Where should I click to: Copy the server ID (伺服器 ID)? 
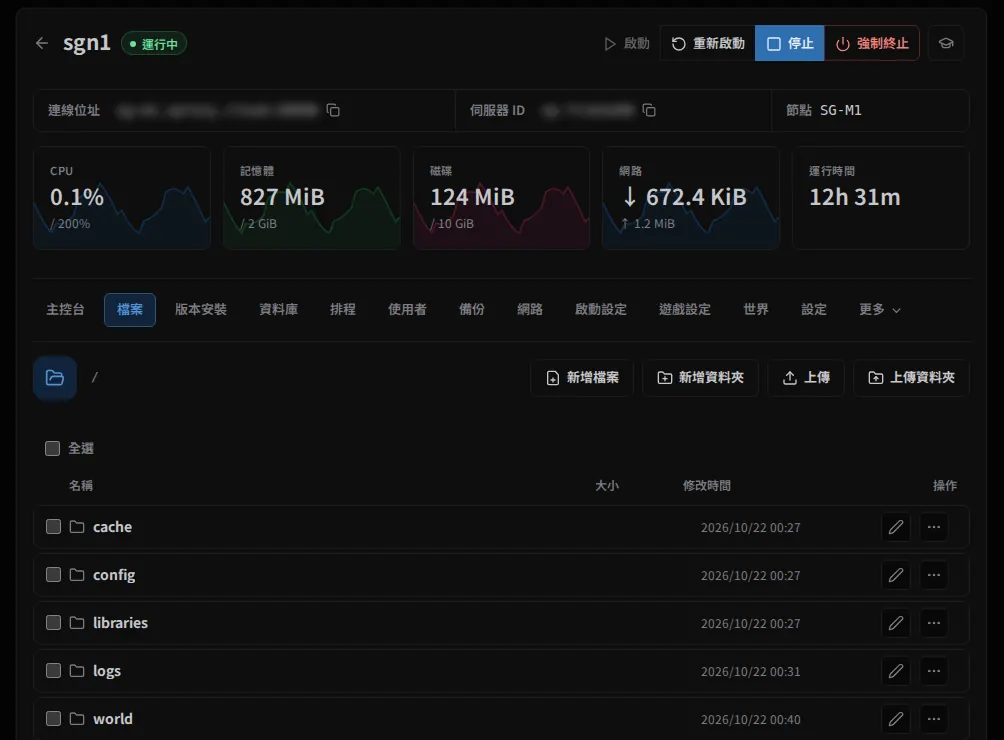pos(649,110)
